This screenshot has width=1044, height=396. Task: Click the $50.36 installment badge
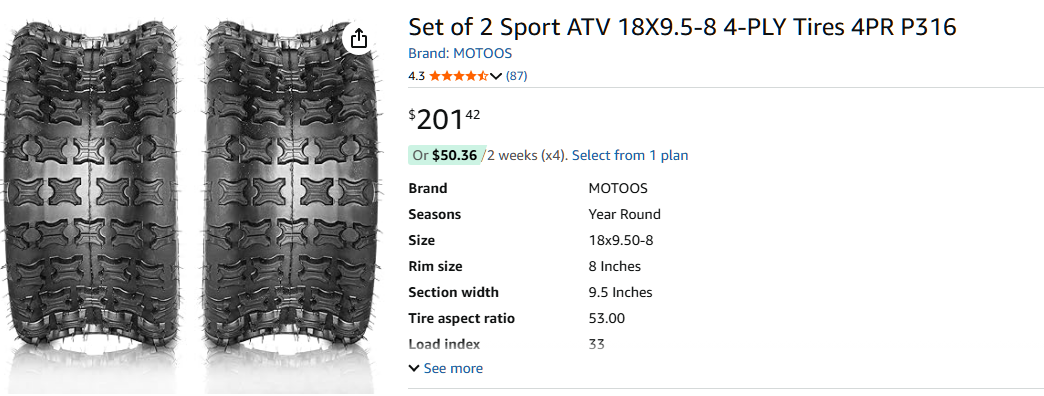coord(446,155)
